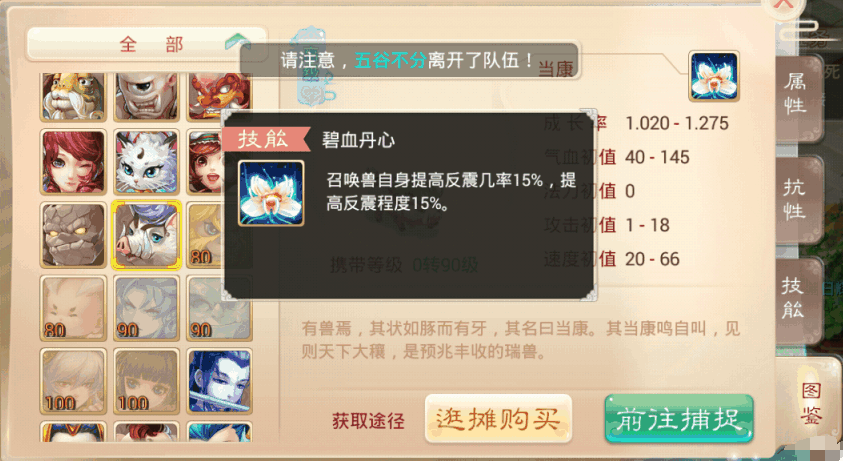Image resolution: width=843 pixels, height=461 pixels.
Task: Click the 逛摊购买 button
Action: (498, 419)
